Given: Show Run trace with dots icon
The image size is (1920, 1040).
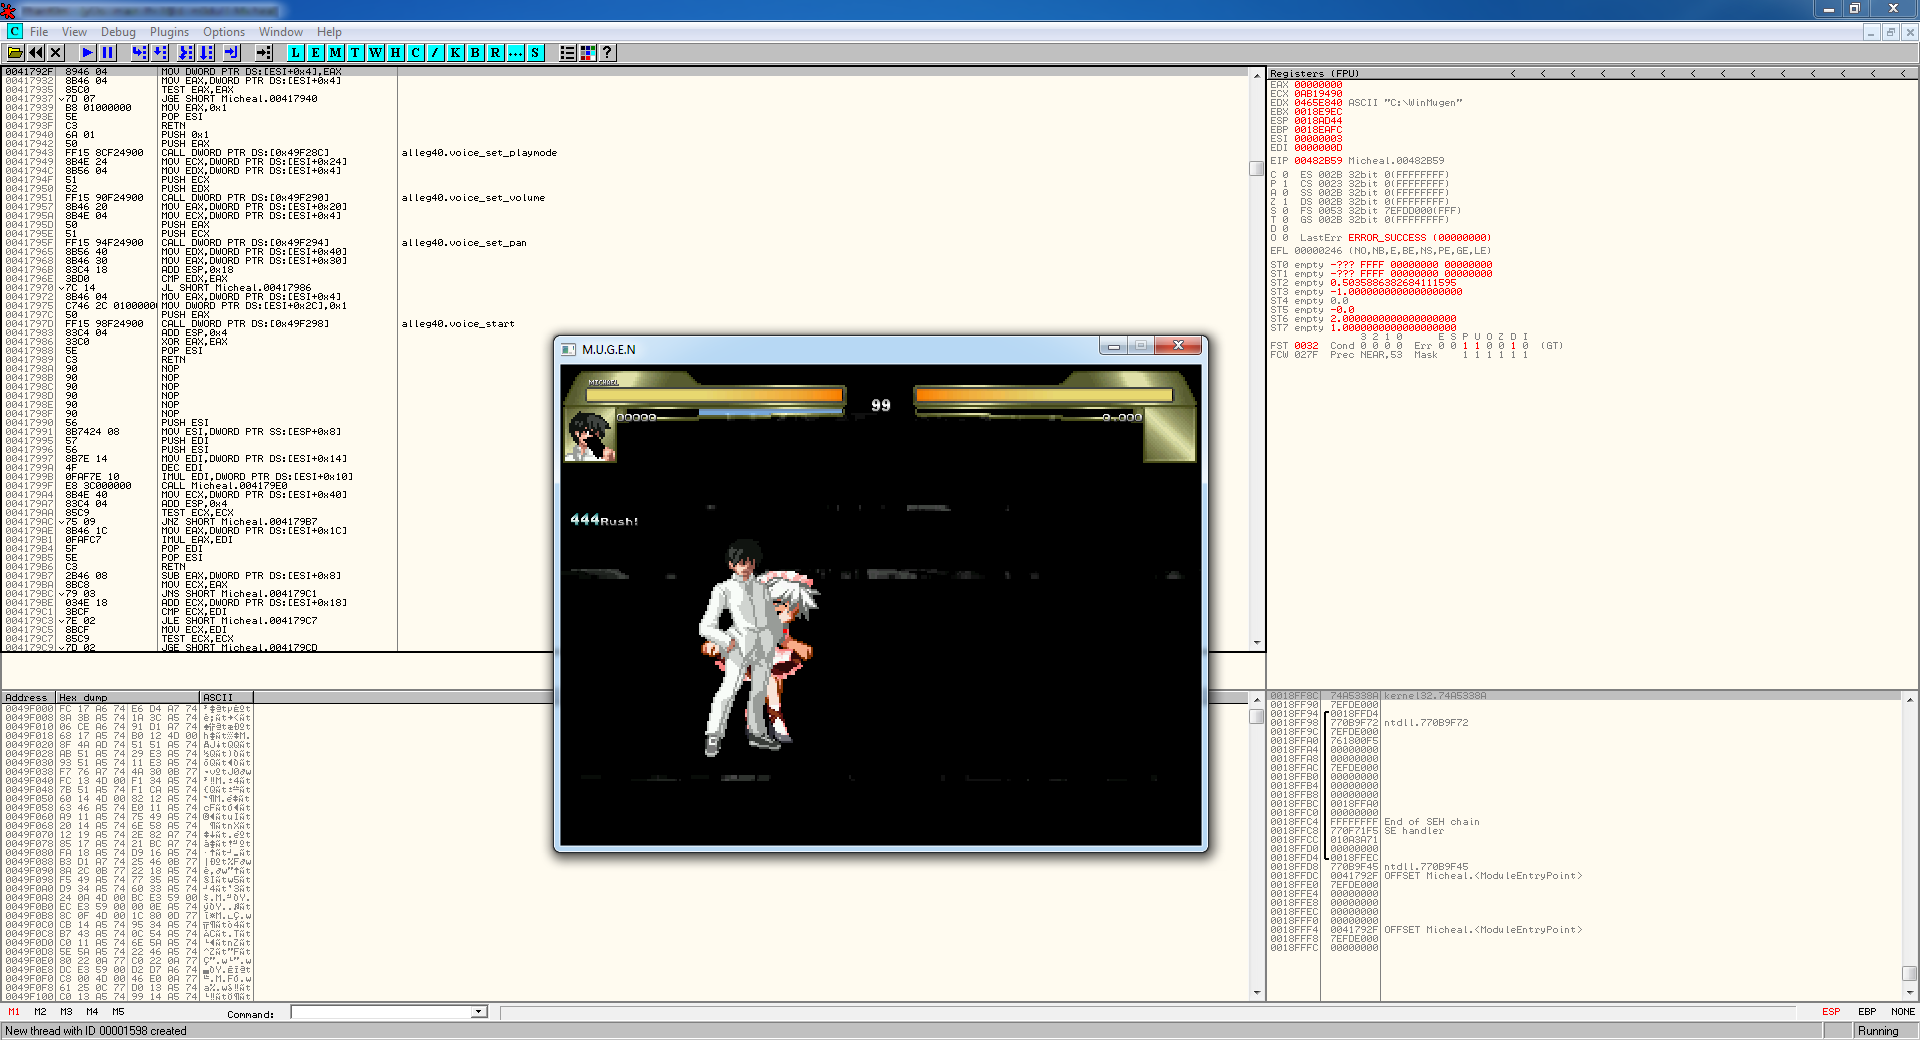Looking at the screenshot, I should coord(516,53).
